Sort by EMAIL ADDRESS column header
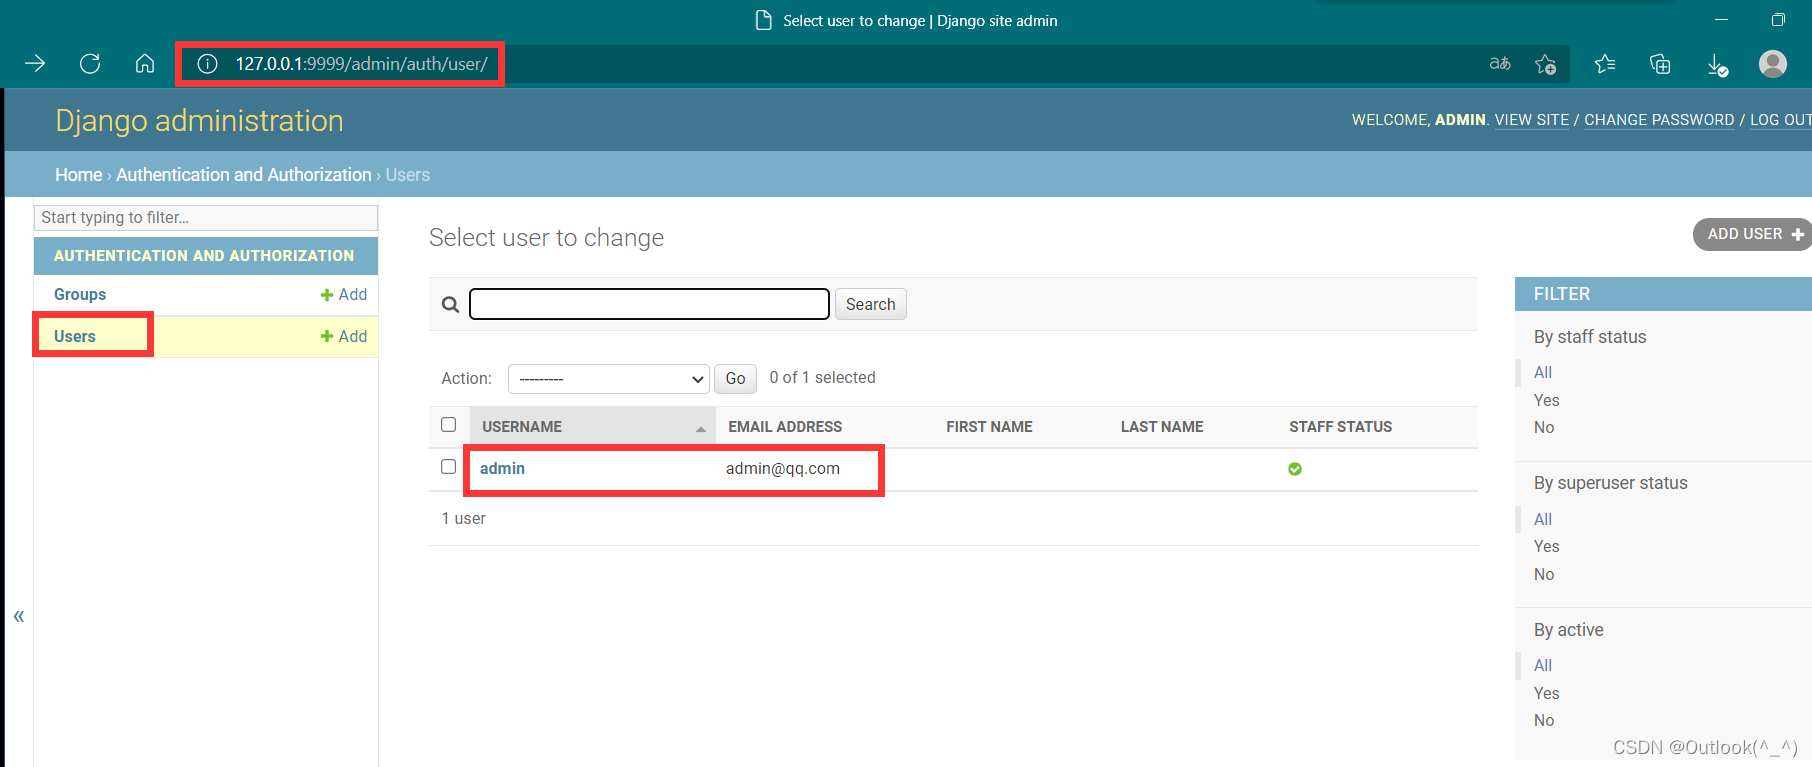 tap(785, 427)
